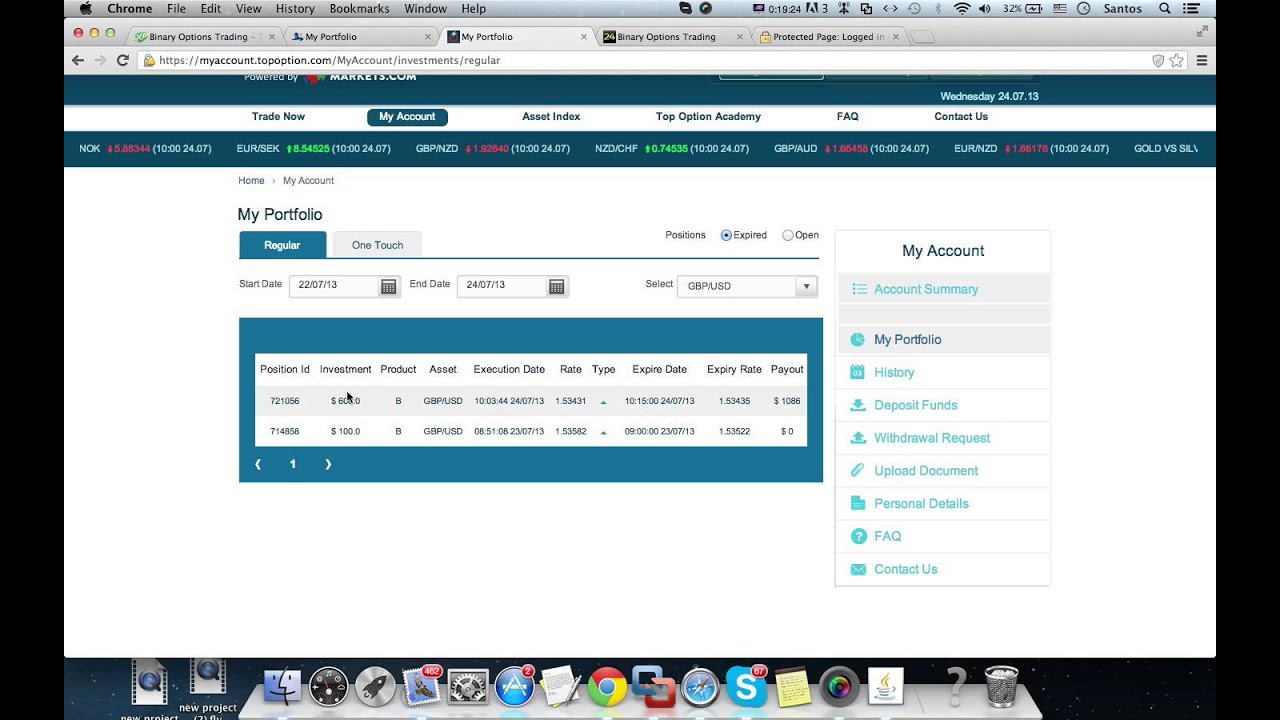Image resolution: width=1280 pixels, height=720 pixels.
Task: Click position ID 714858 in the table
Action: point(284,432)
